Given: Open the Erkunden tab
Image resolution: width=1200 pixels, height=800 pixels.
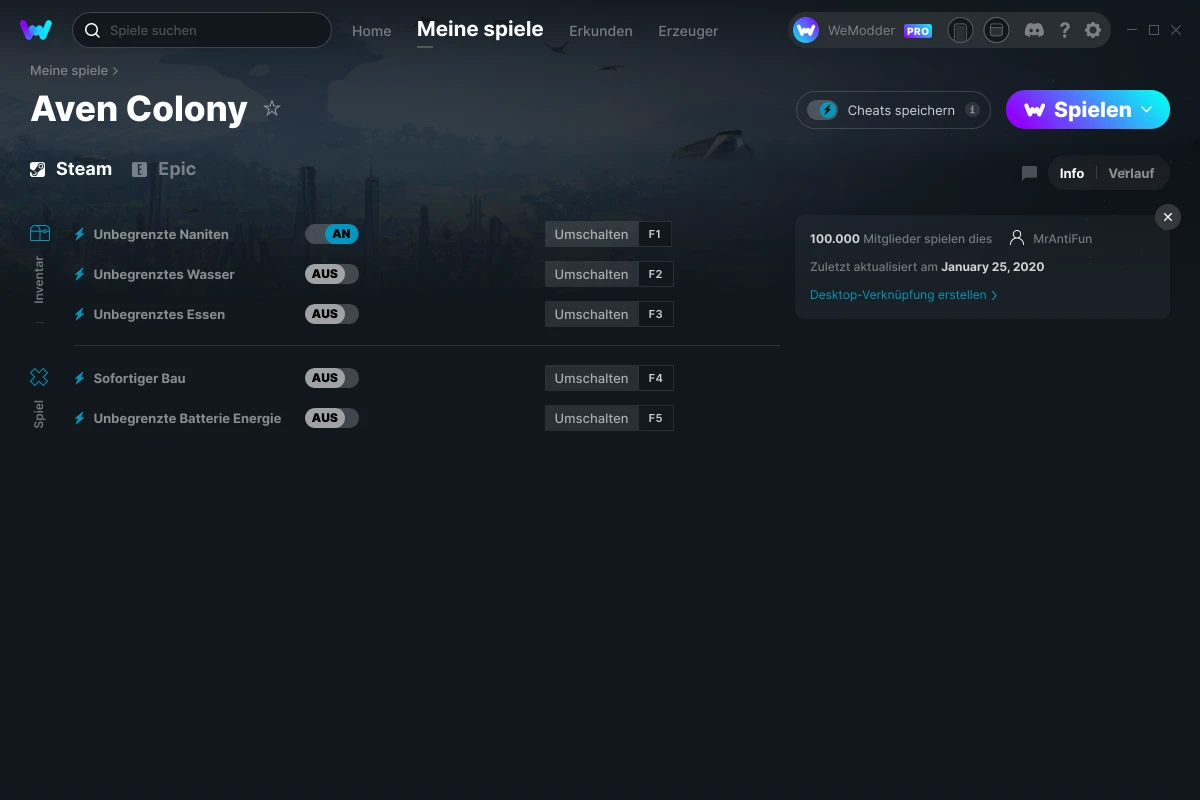Looking at the screenshot, I should [x=601, y=31].
